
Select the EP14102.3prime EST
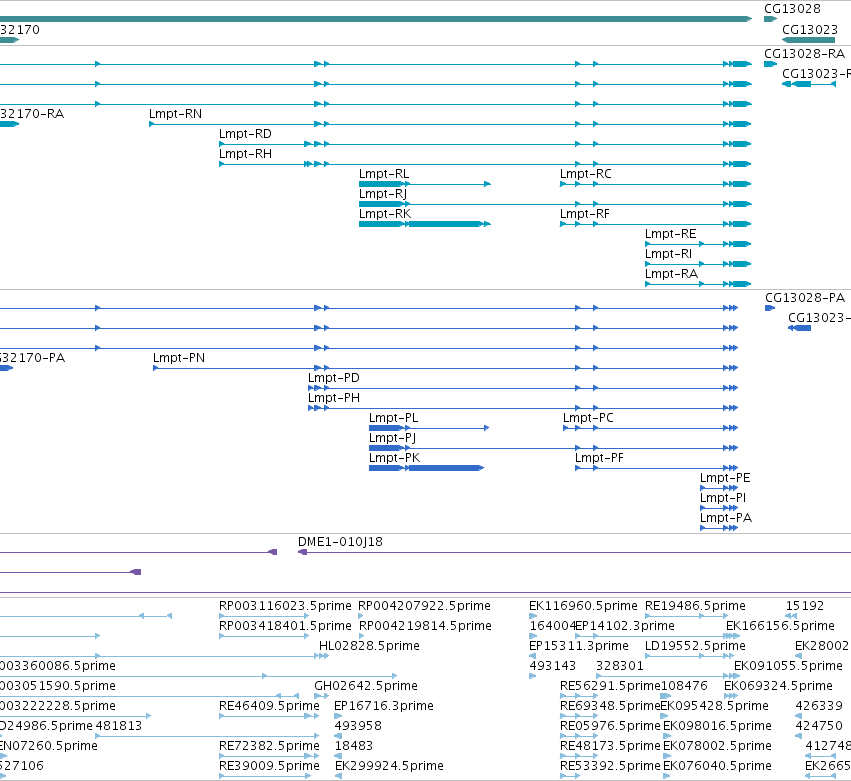(656, 636)
